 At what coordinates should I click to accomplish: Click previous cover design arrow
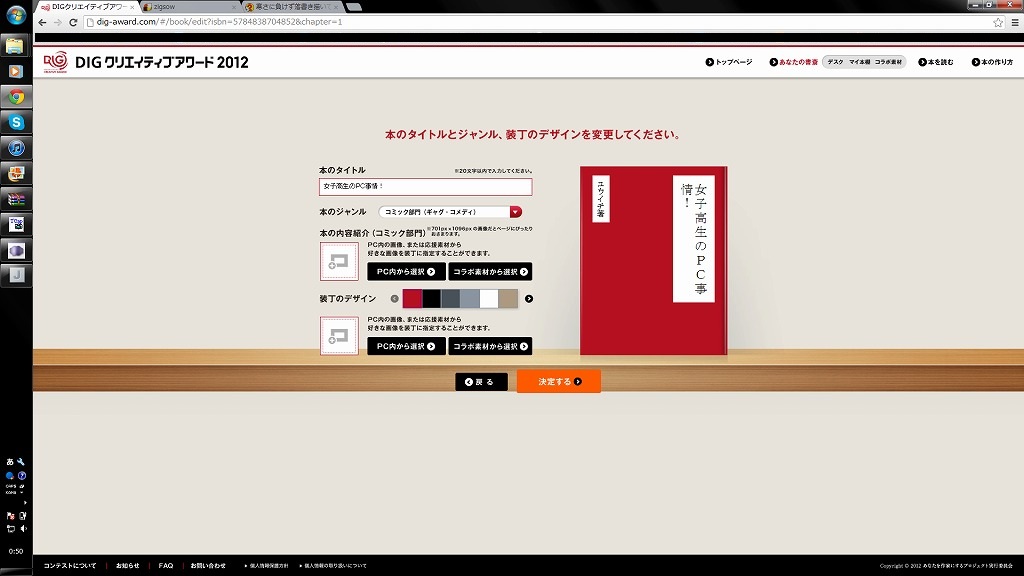394,299
